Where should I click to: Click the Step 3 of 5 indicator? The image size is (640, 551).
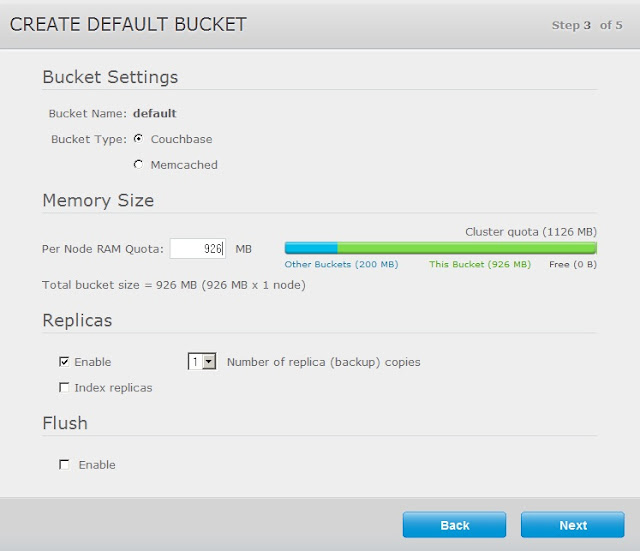(587, 25)
